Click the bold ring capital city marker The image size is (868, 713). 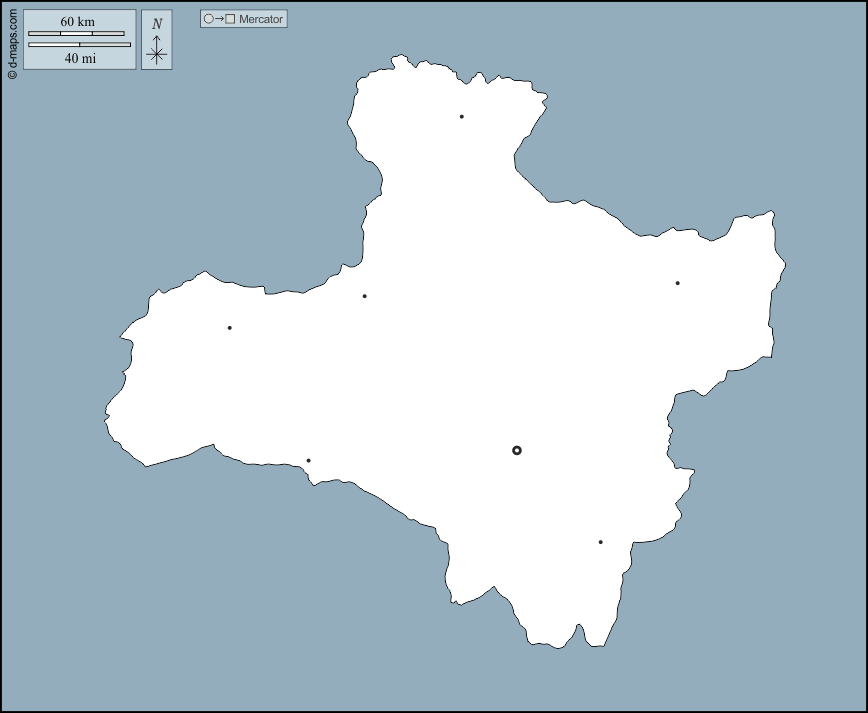click(x=517, y=450)
